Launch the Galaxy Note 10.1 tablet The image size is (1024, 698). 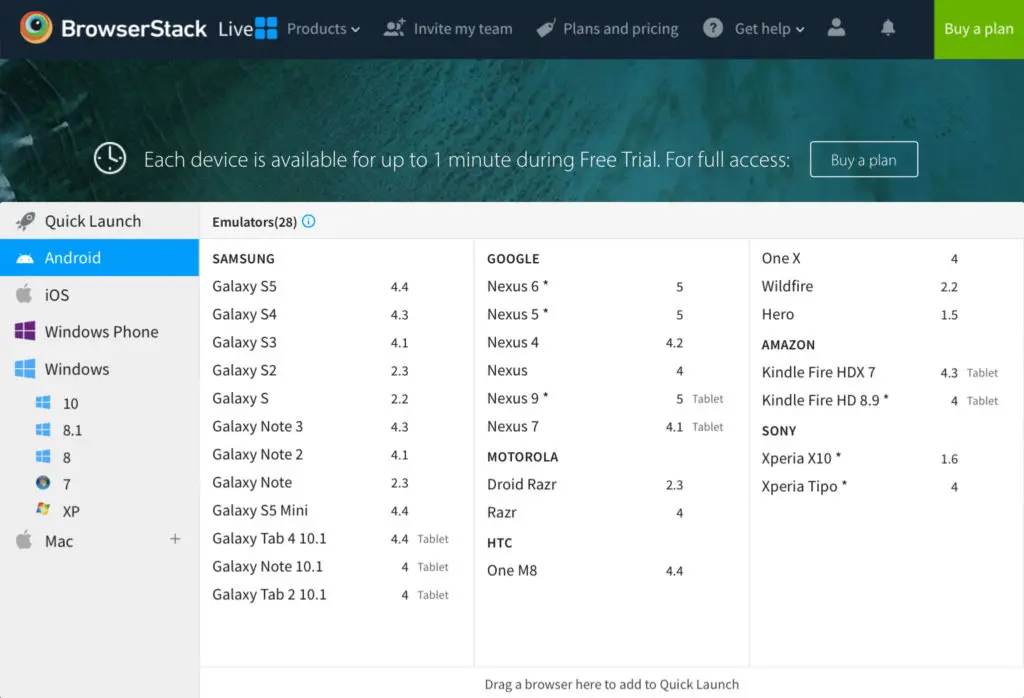point(330,567)
